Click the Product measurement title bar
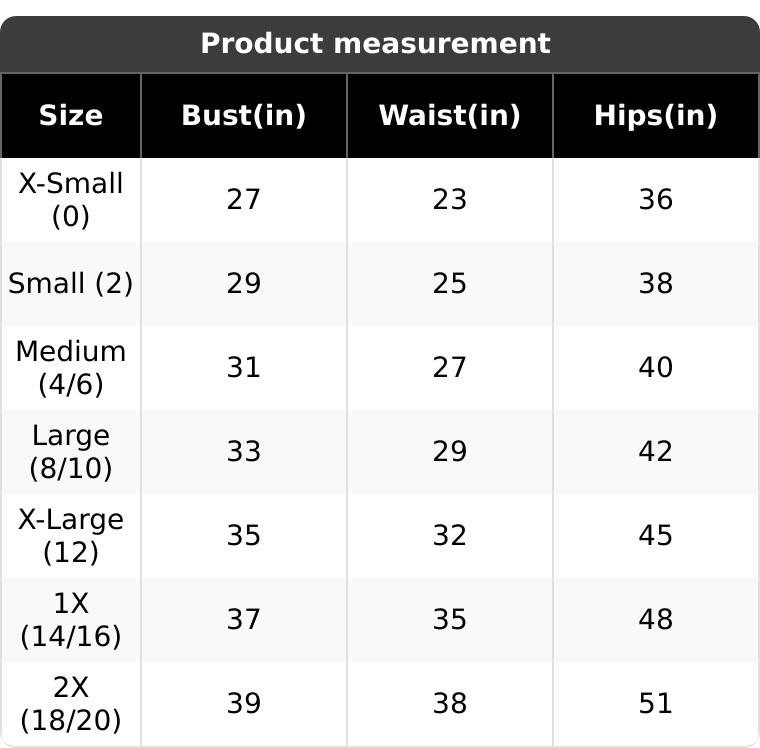This screenshot has width=760, height=748. tap(375, 44)
